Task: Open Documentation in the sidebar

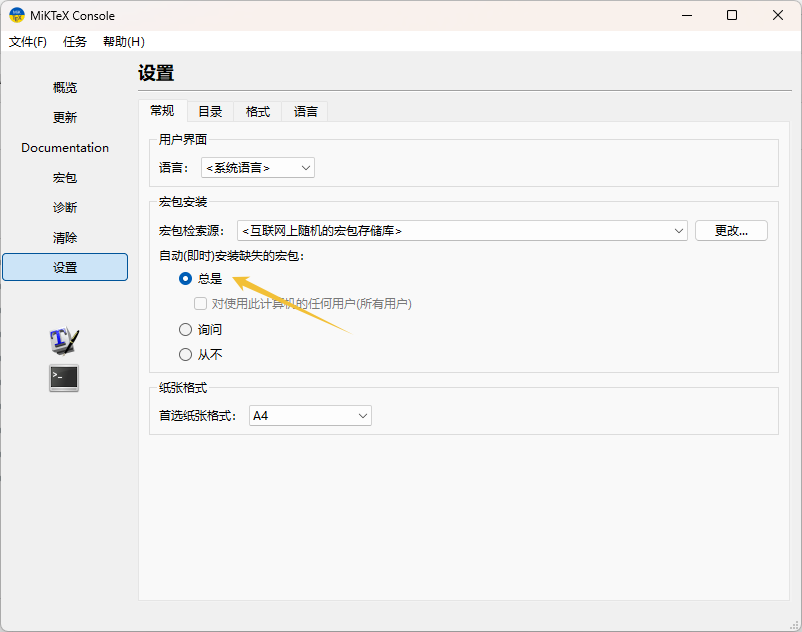Action: tap(65, 148)
